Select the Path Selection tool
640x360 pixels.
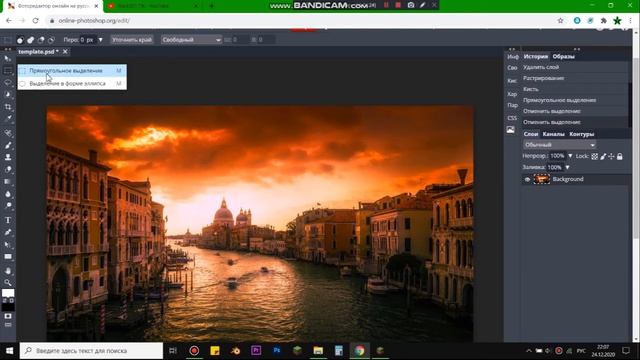coord(8,244)
